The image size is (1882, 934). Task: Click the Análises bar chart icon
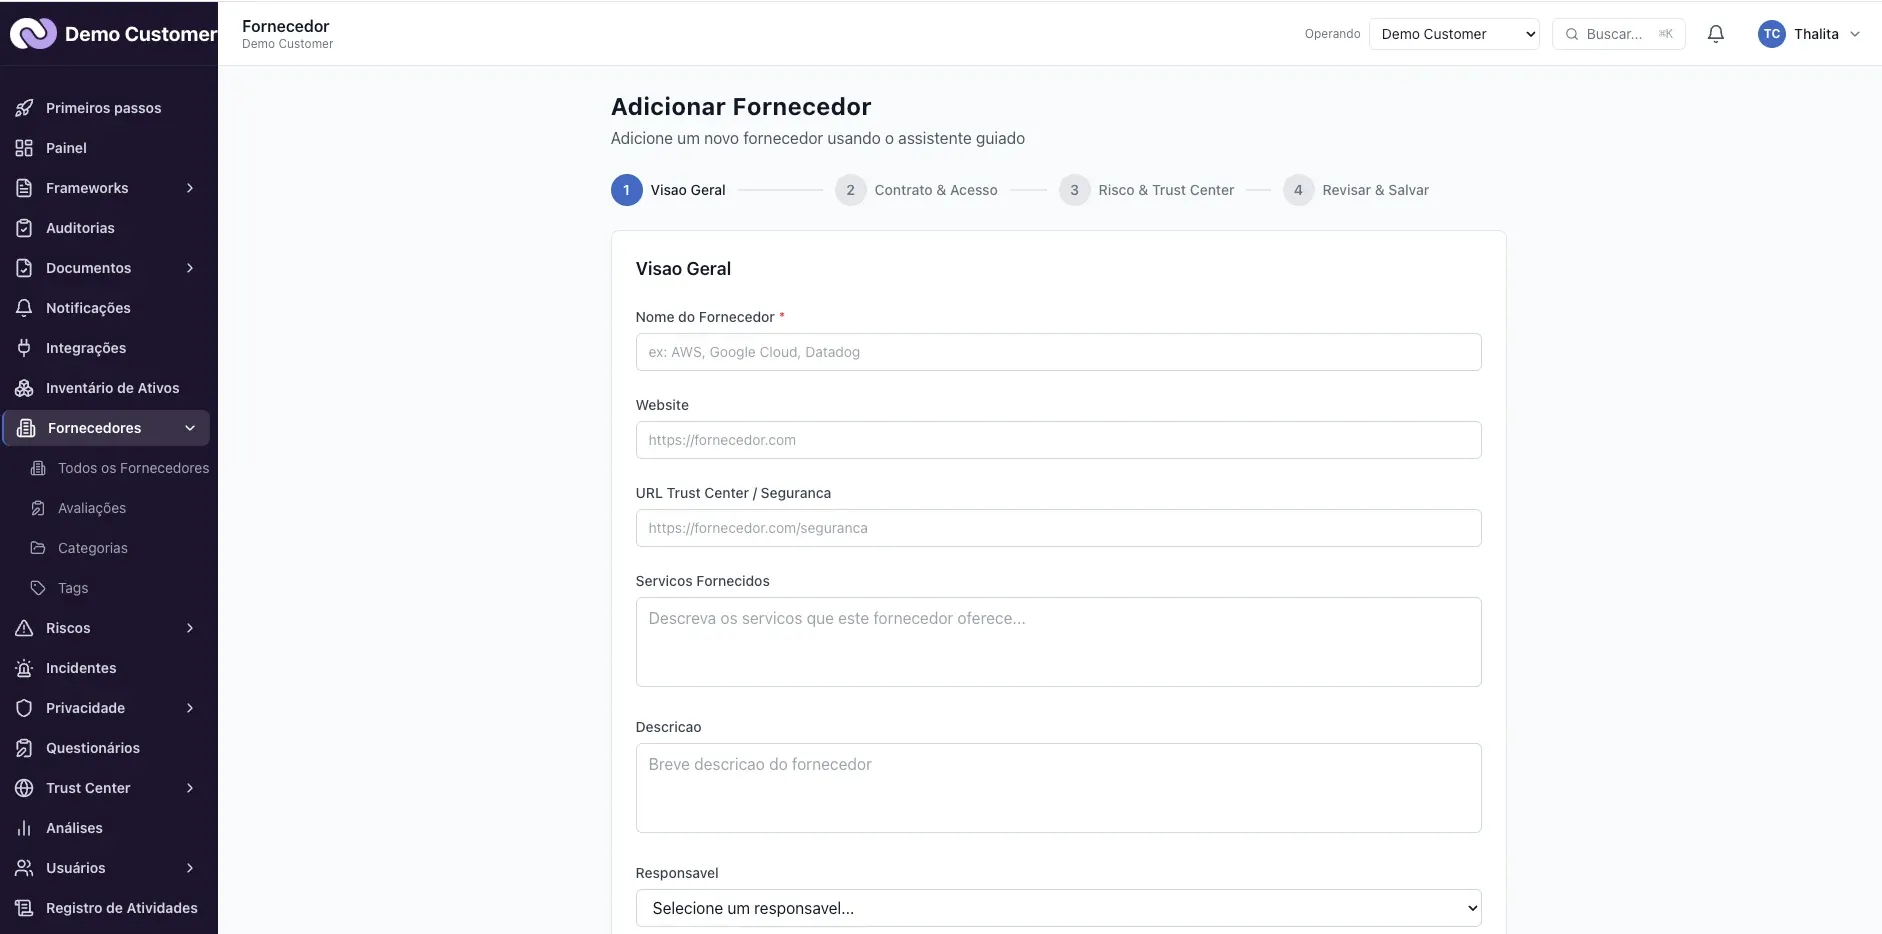pyautogui.click(x=24, y=828)
